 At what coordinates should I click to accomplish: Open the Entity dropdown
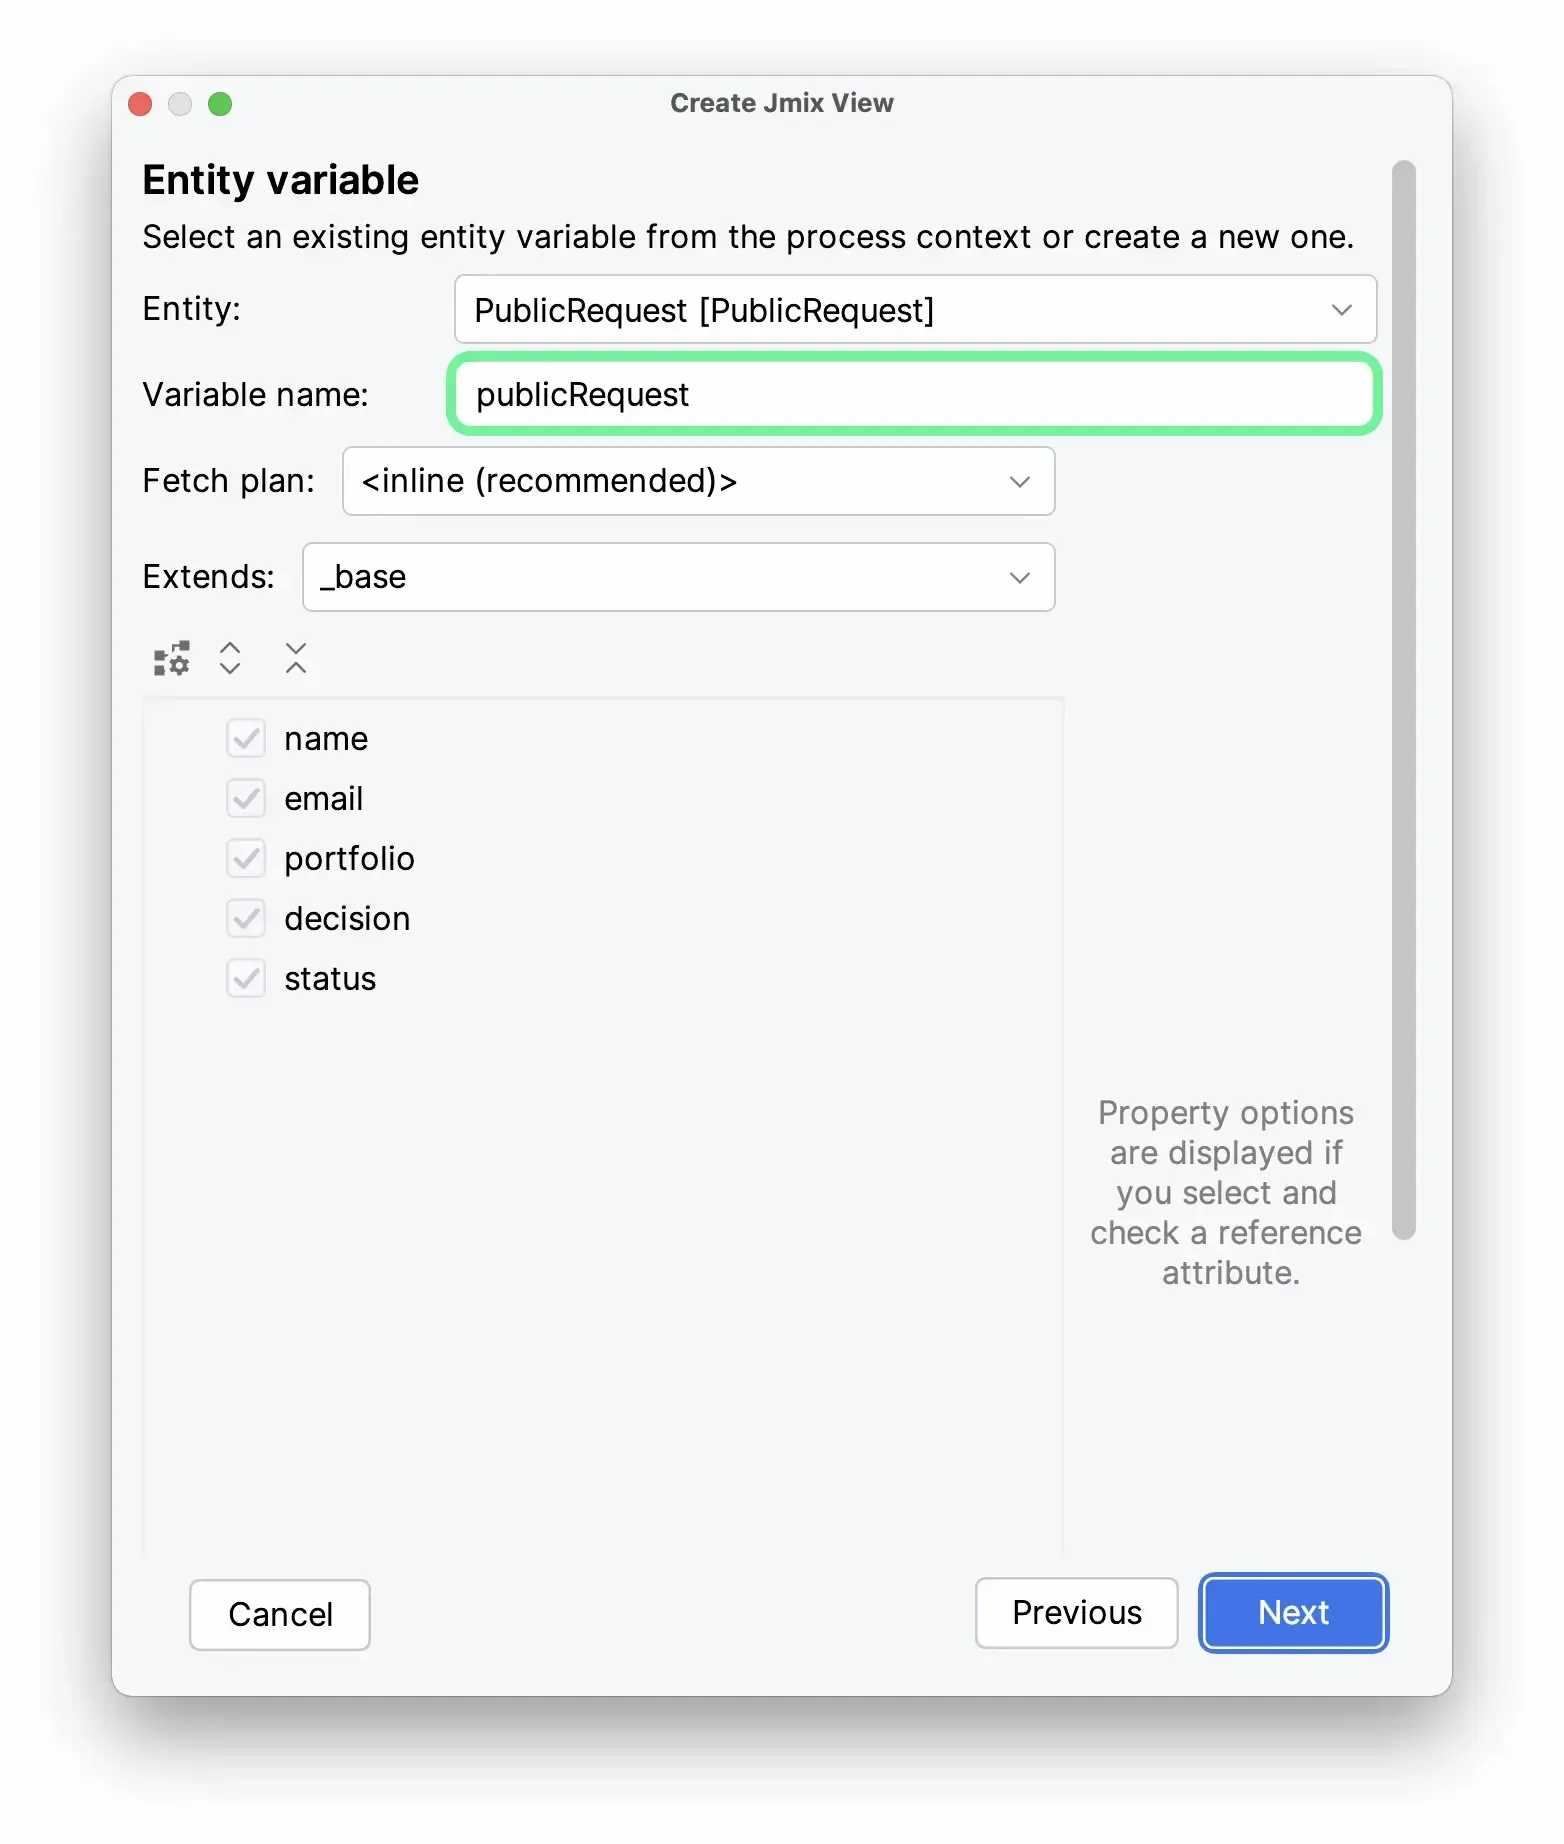914,310
